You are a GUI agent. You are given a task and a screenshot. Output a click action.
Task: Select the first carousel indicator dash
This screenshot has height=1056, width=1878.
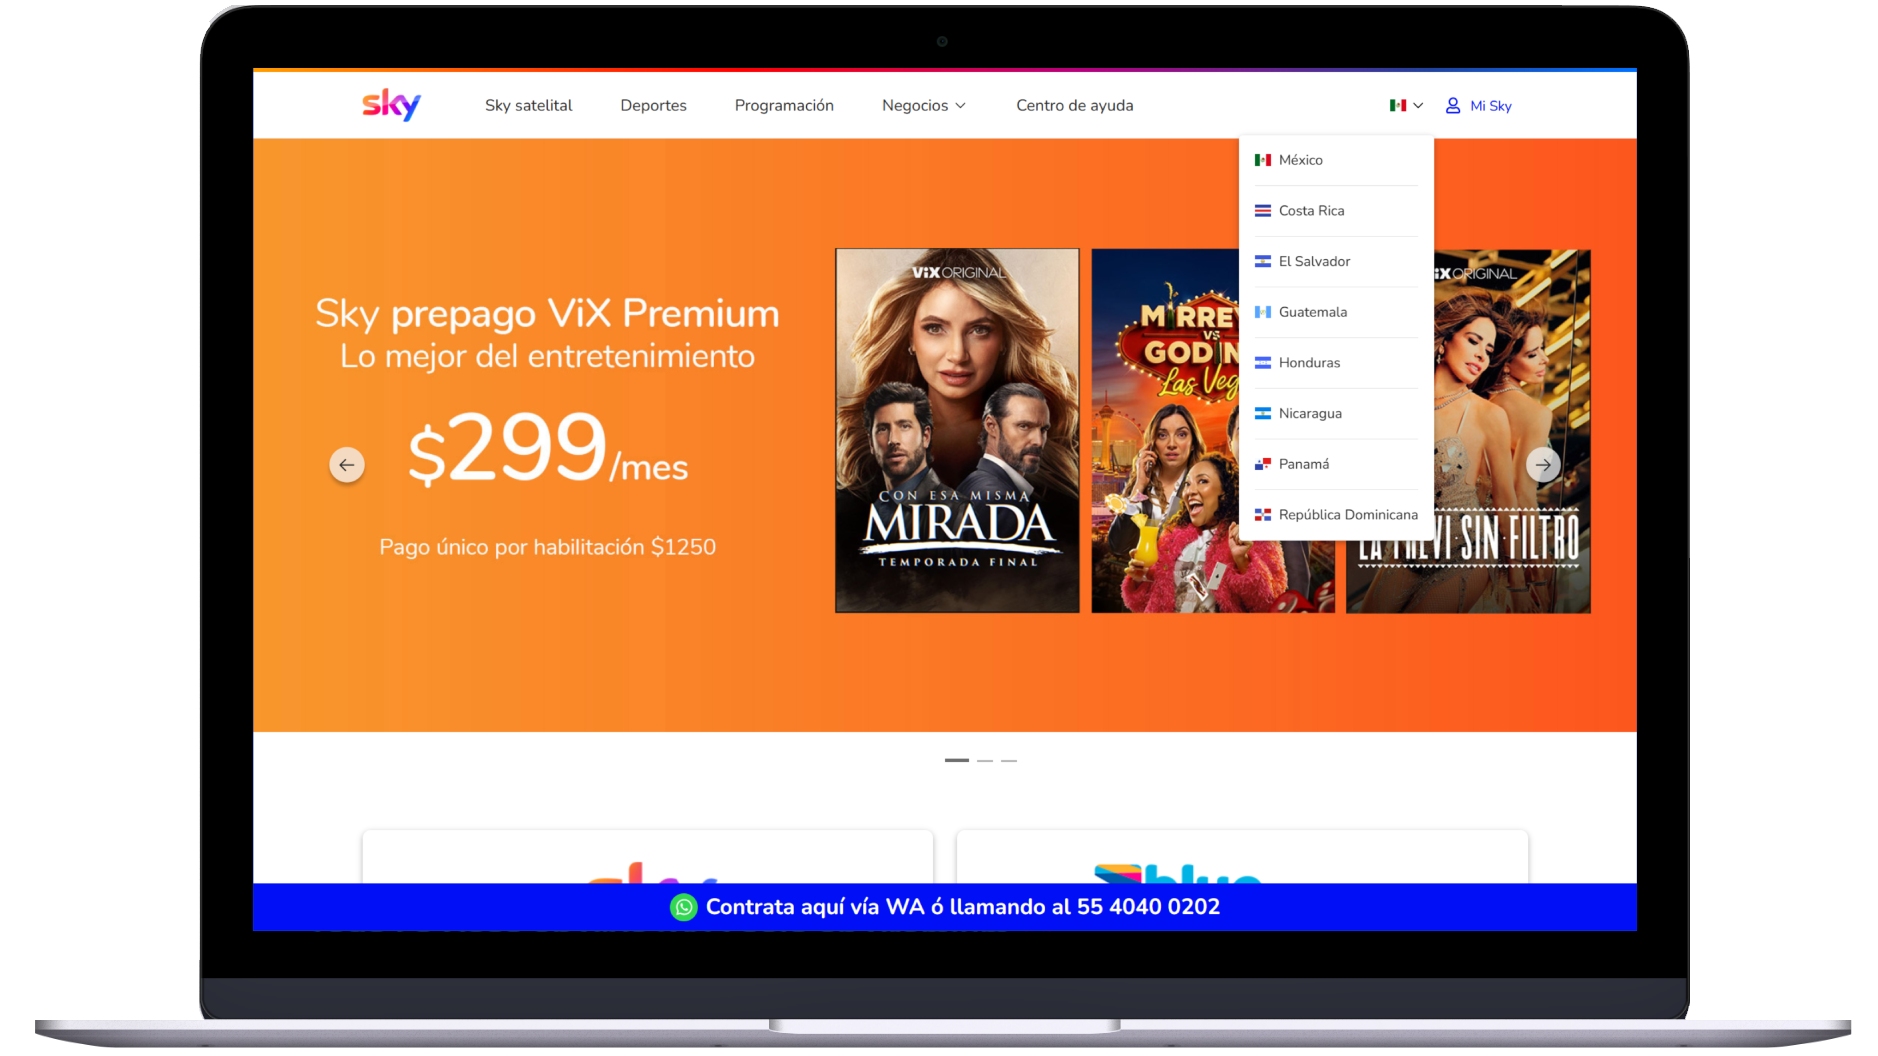point(957,761)
